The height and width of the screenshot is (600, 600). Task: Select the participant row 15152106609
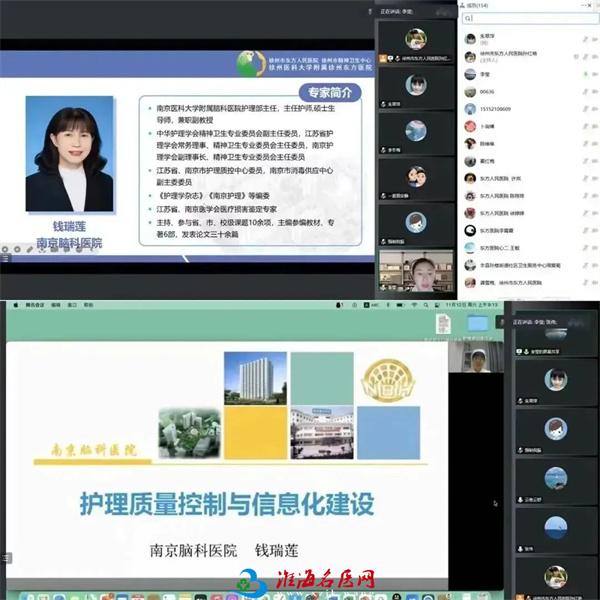530,109
